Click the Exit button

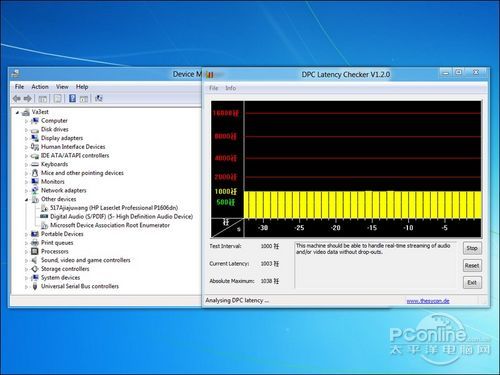tap(472, 283)
